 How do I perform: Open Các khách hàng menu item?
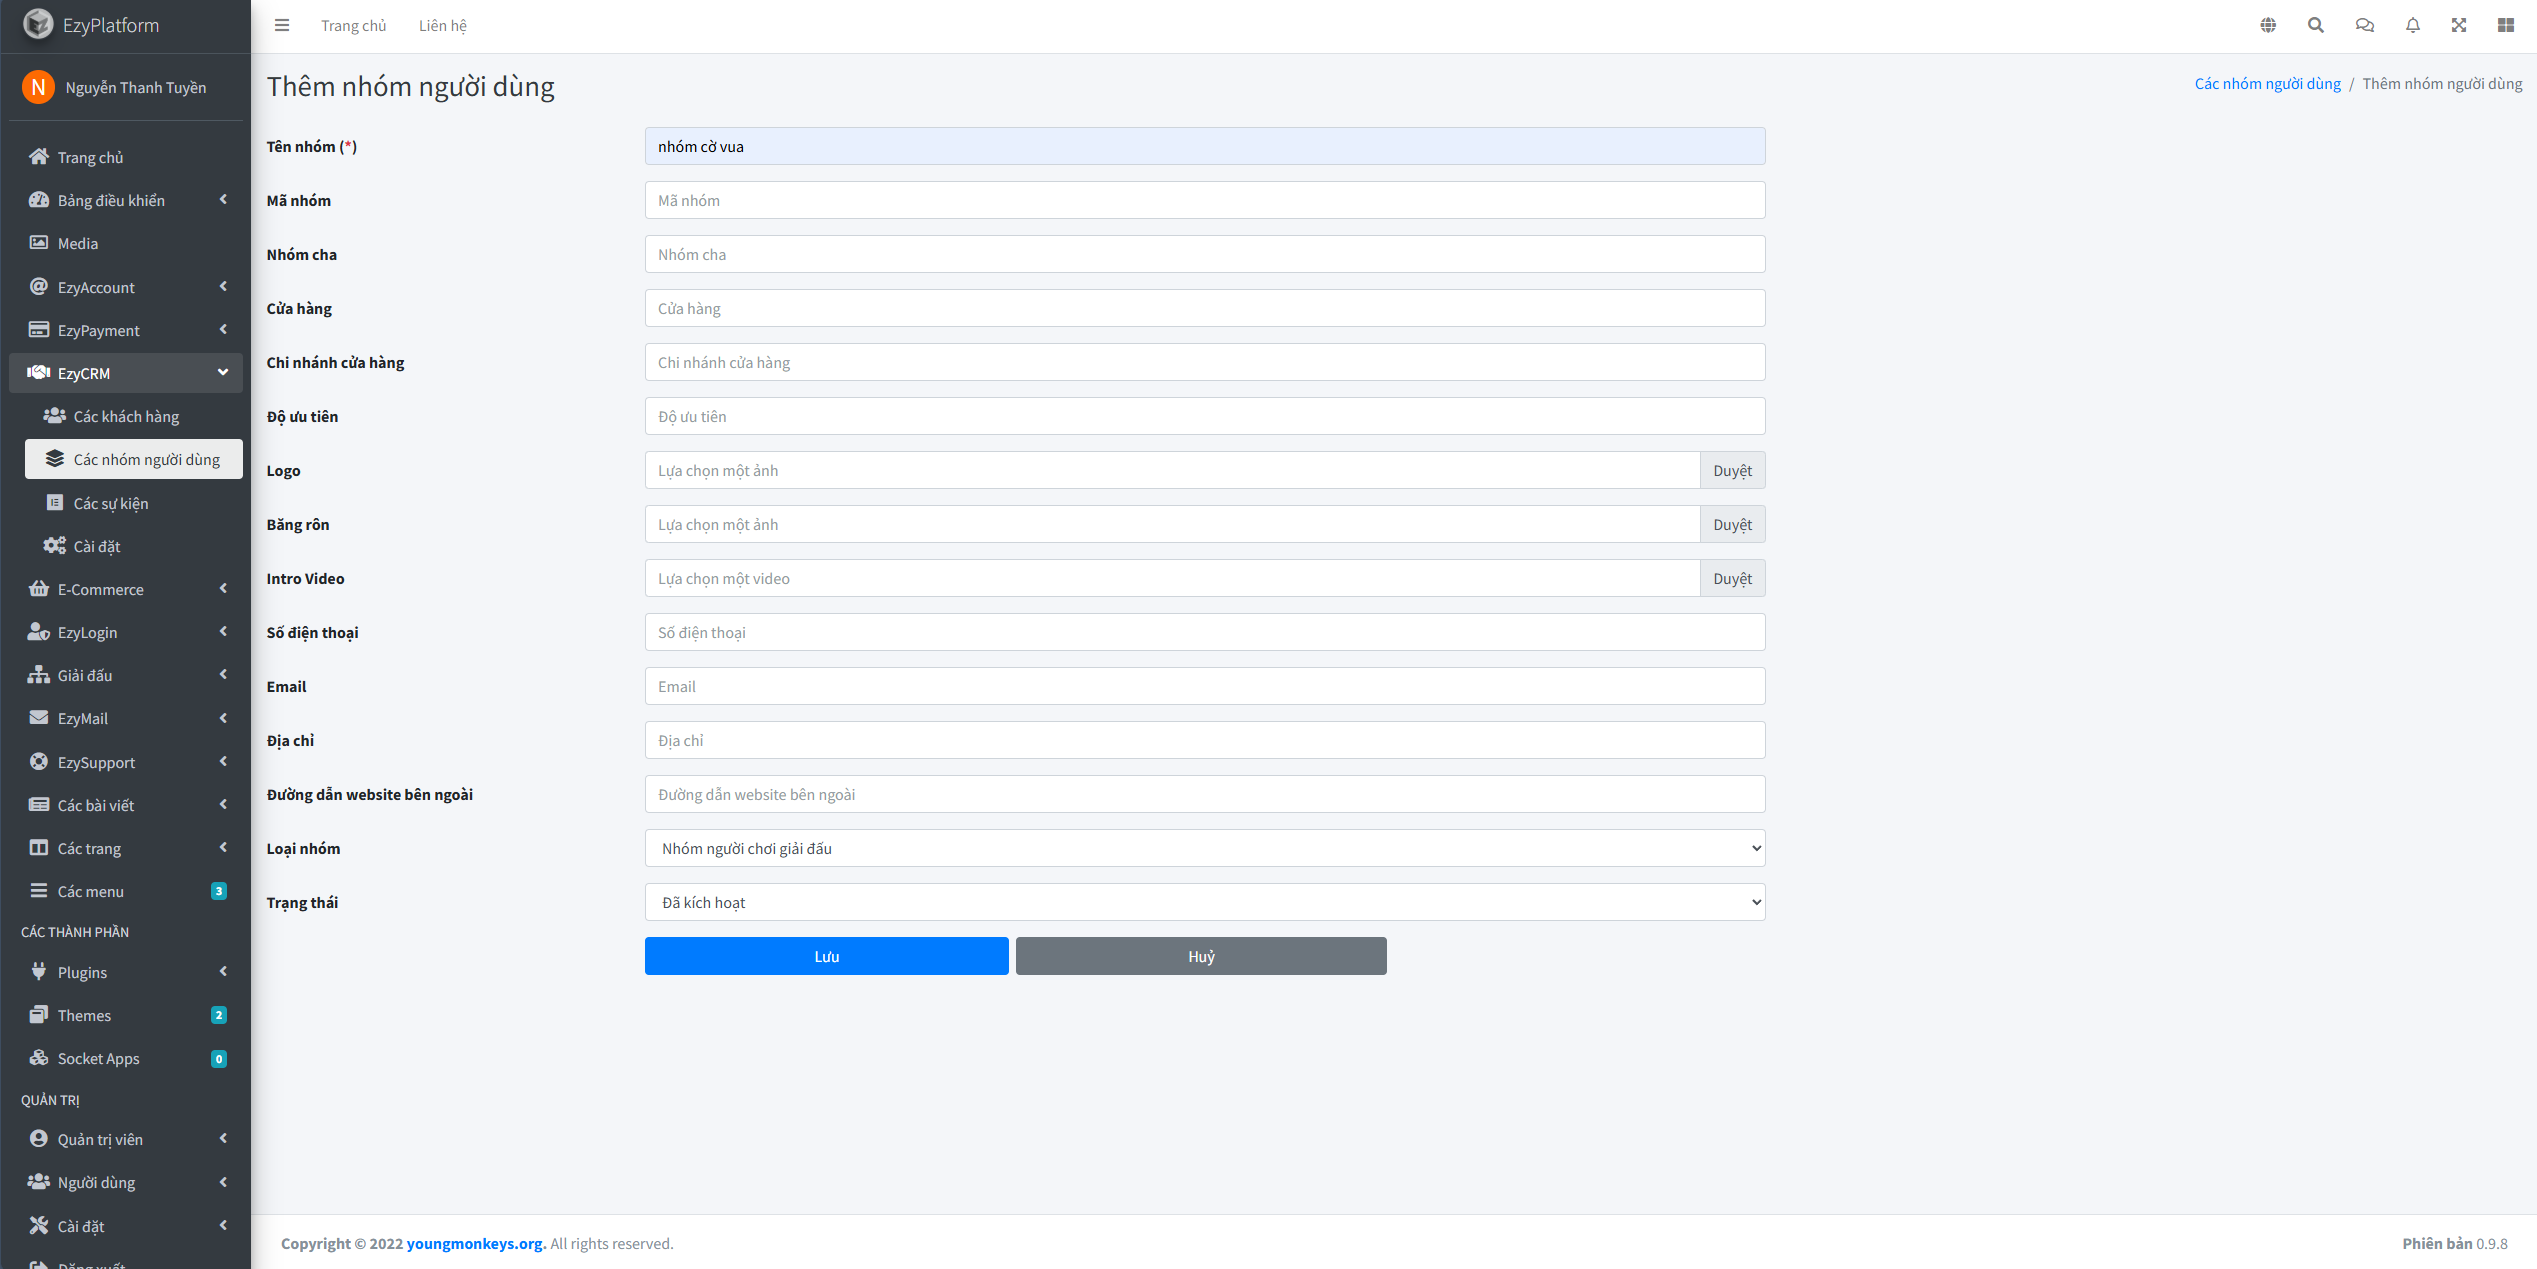point(126,416)
